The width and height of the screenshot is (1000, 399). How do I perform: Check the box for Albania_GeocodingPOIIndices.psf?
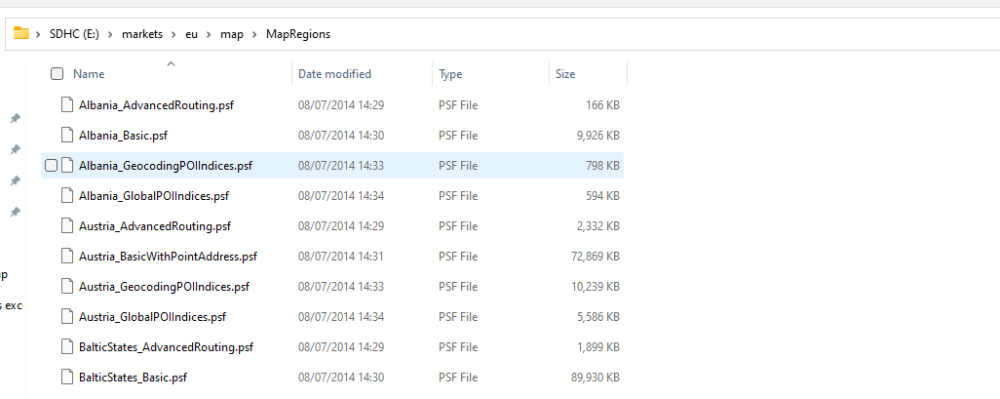pyautogui.click(x=51, y=166)
